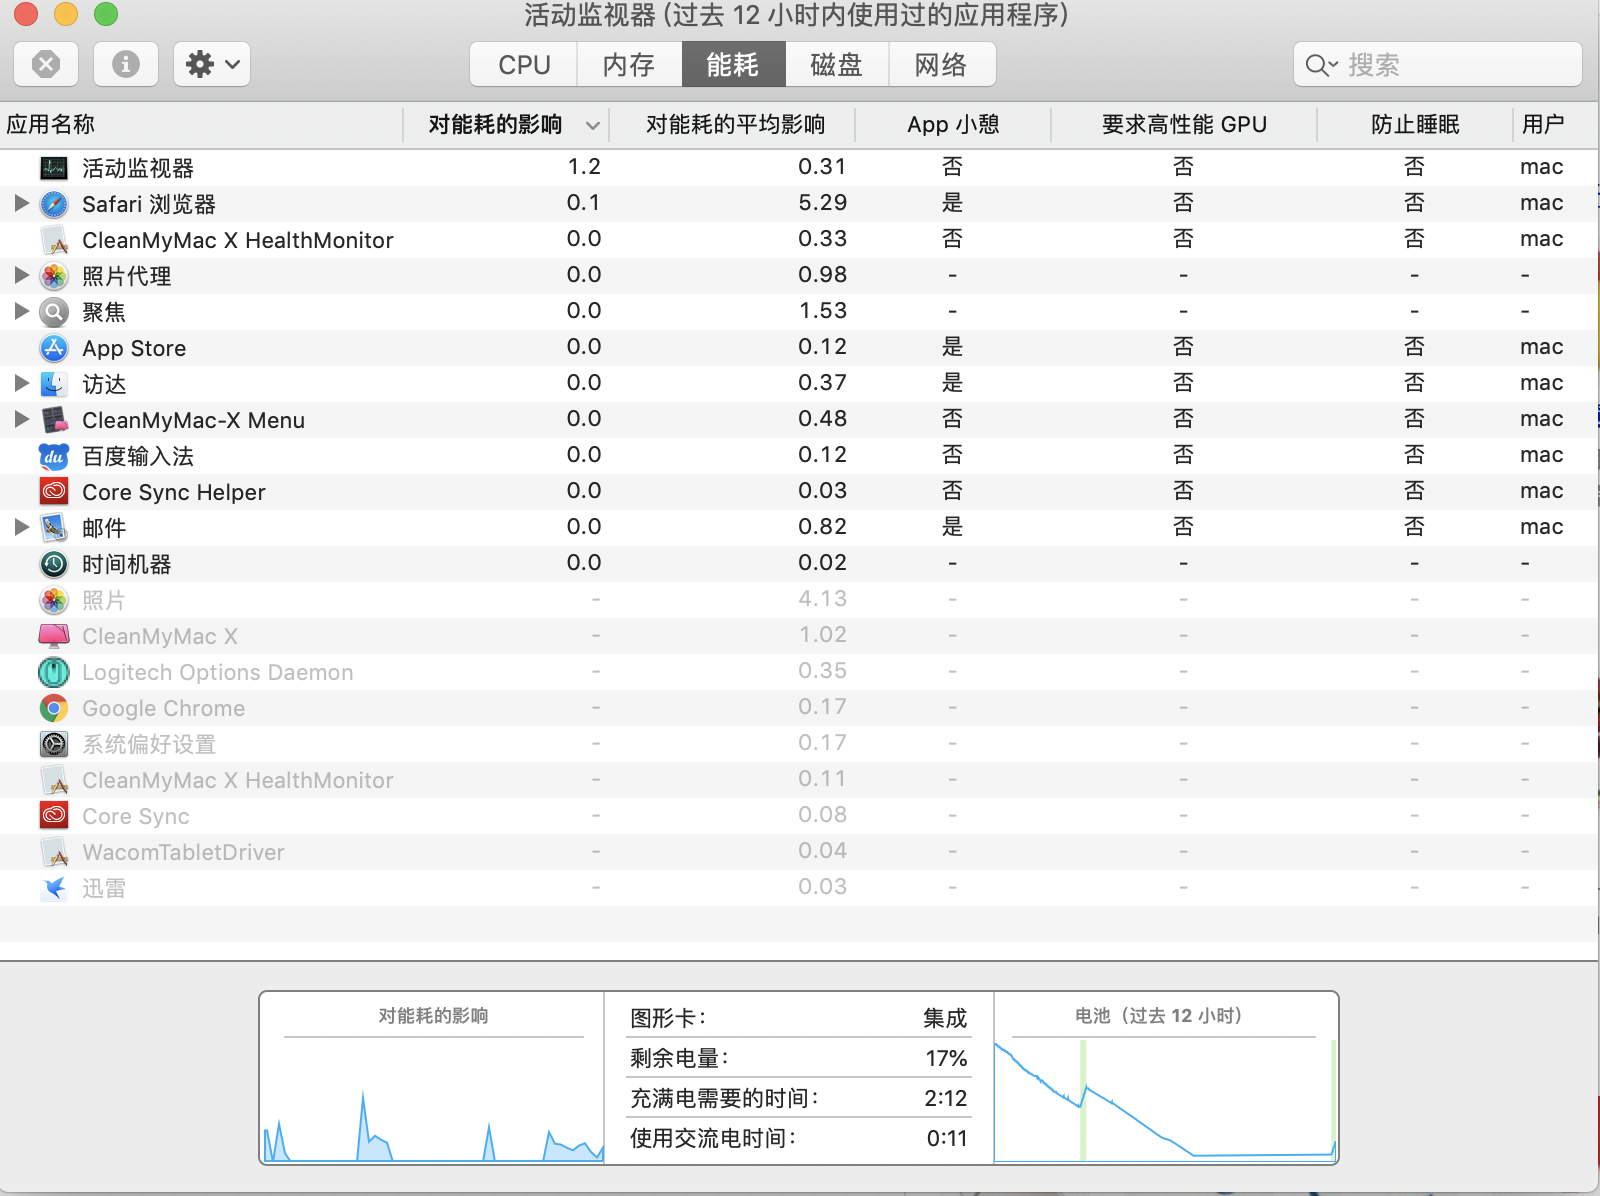
Task: Open the gear action dropdown menu
Action: click(212, 65)
